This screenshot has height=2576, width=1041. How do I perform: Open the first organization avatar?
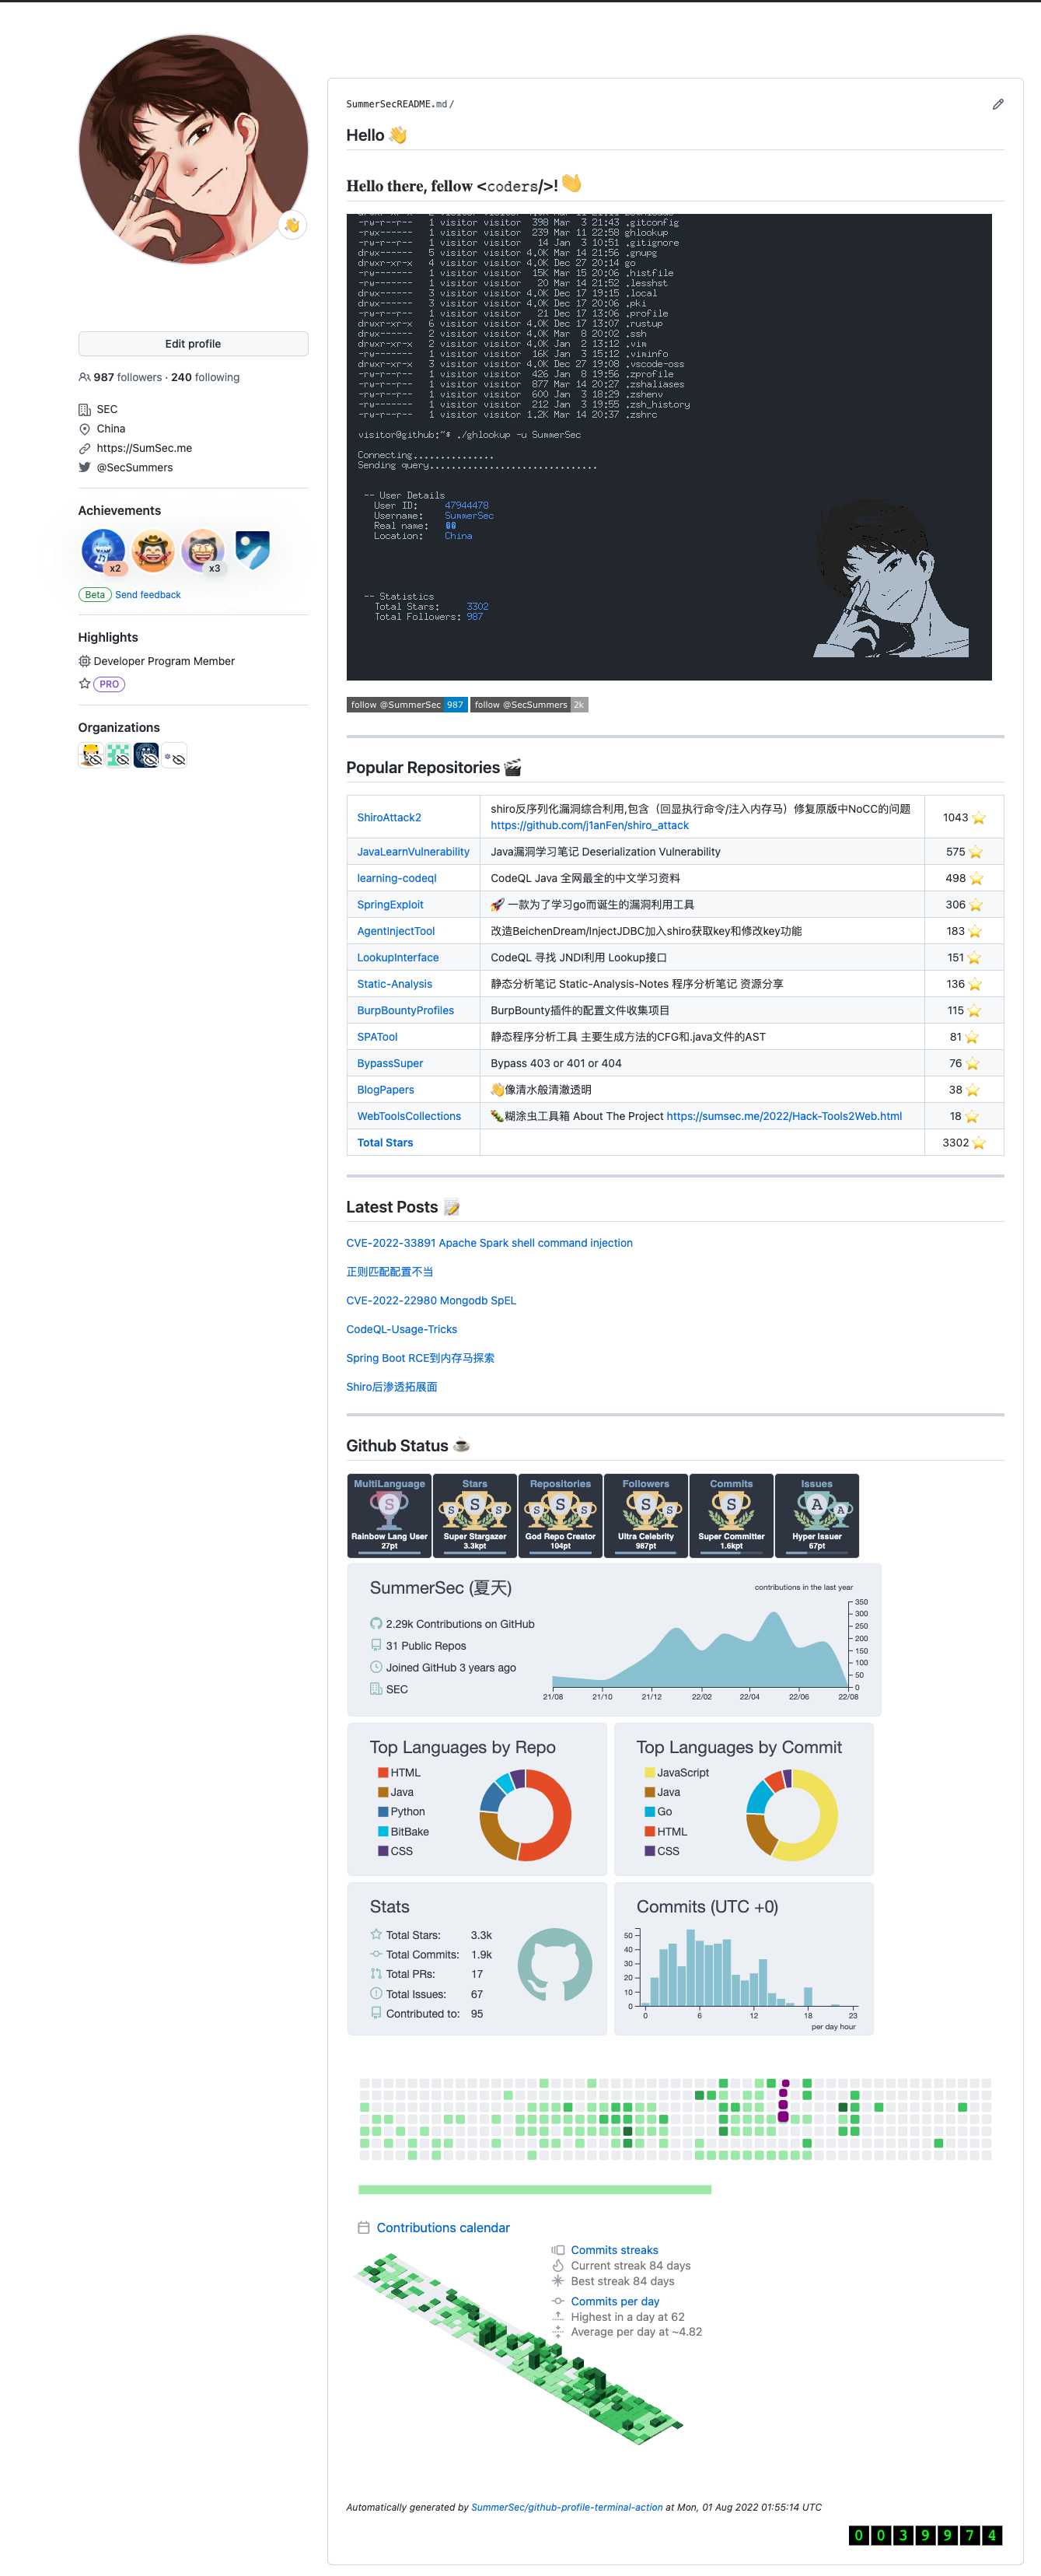(90, 756)
